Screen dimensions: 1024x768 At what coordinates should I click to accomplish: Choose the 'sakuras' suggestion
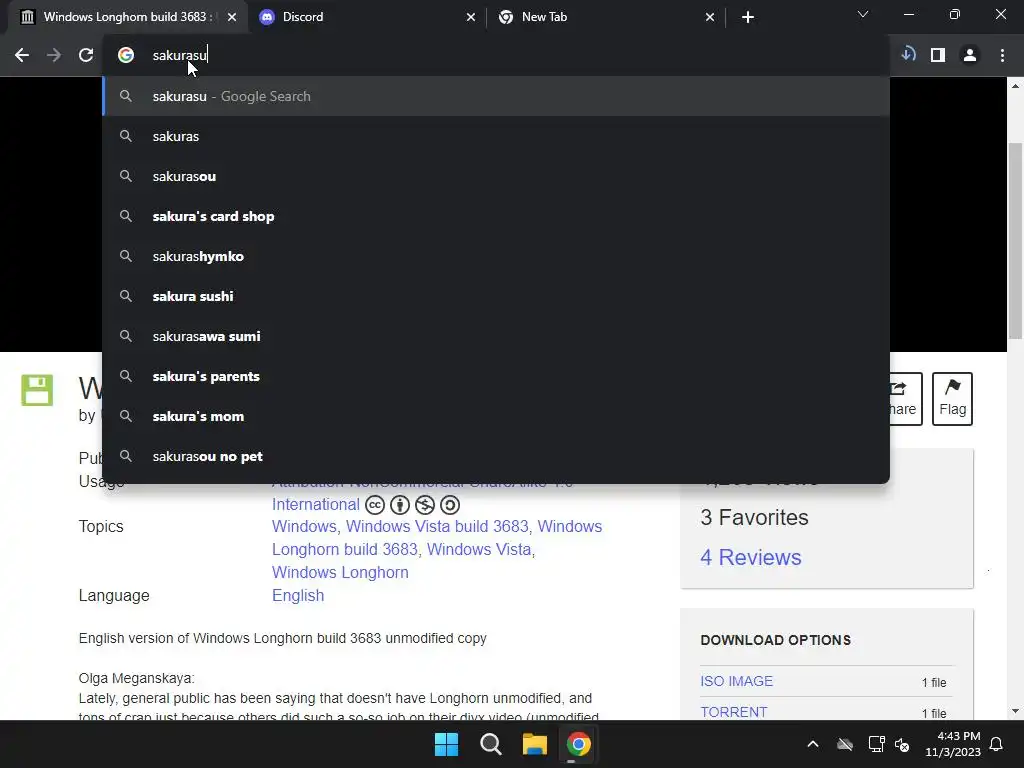pos(496,136)
